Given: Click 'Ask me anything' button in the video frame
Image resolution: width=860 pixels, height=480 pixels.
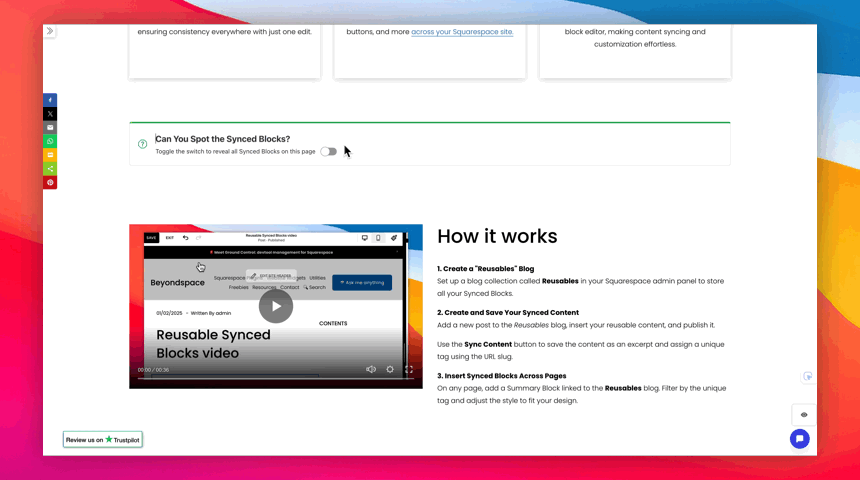Looking at the screenshot, I should click(x=362, y=283).
